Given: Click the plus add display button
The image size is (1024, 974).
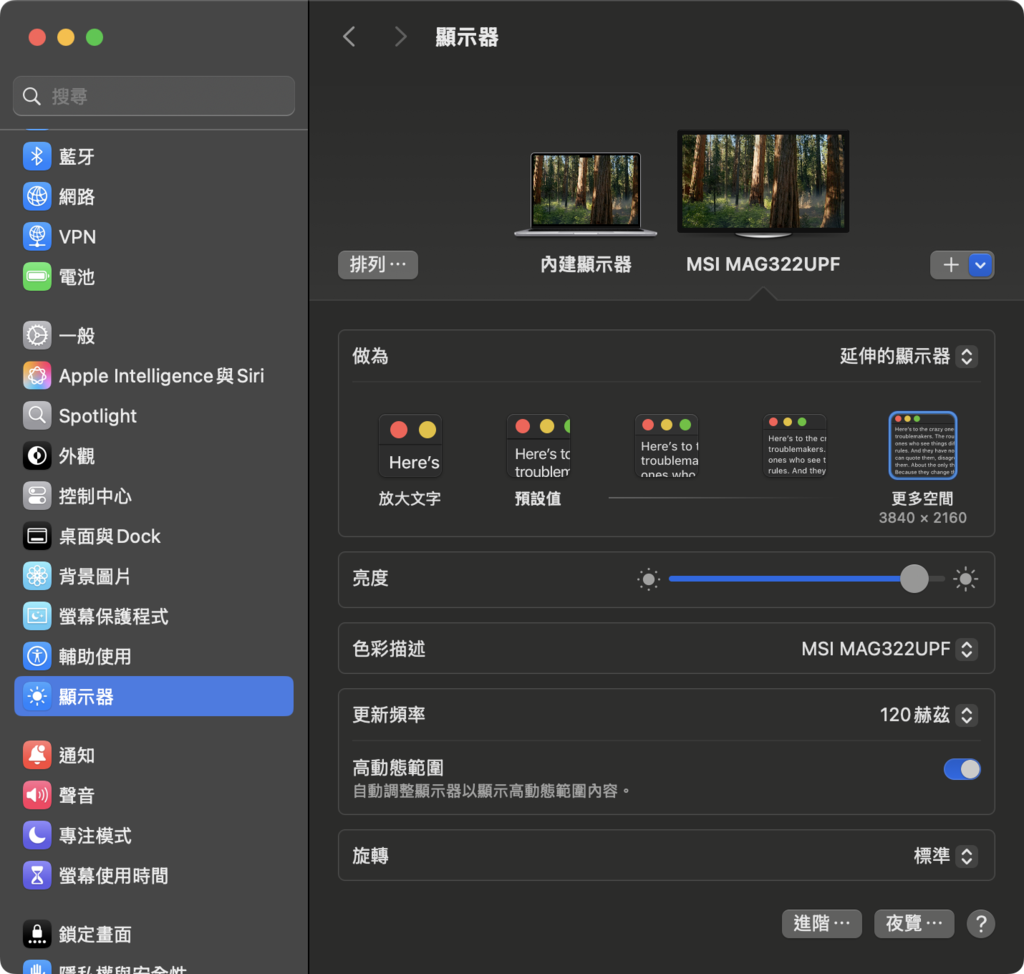Looking at the screenshot, I should [951, 265].
